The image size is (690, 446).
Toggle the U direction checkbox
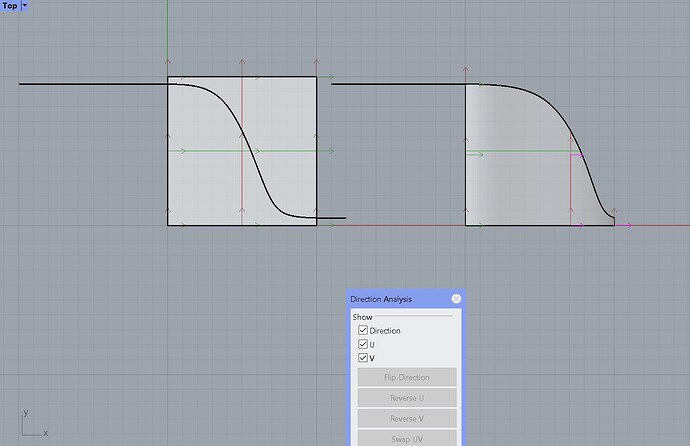(363, 344)
